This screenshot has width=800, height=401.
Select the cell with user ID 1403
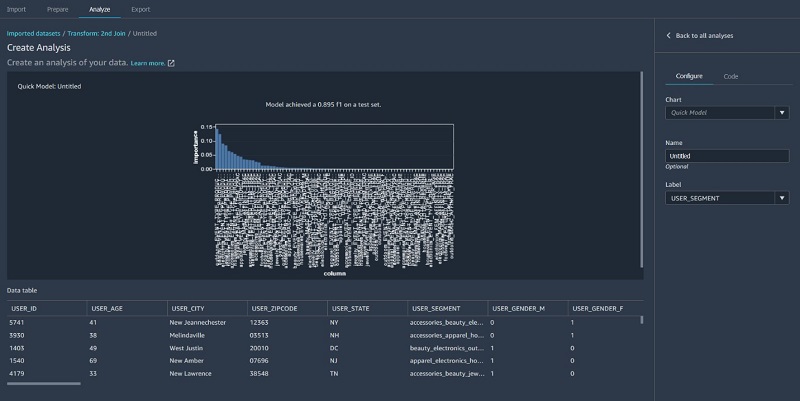tap(17, 348)
